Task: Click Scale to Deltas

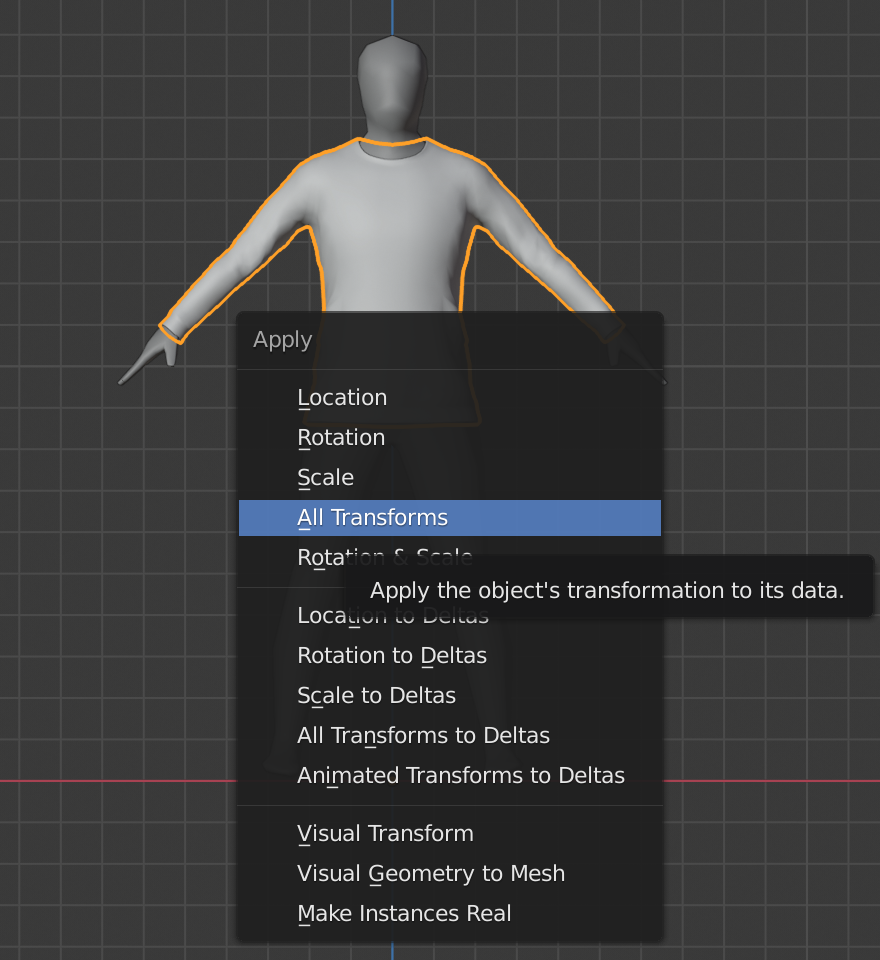Action: (376, 696)
